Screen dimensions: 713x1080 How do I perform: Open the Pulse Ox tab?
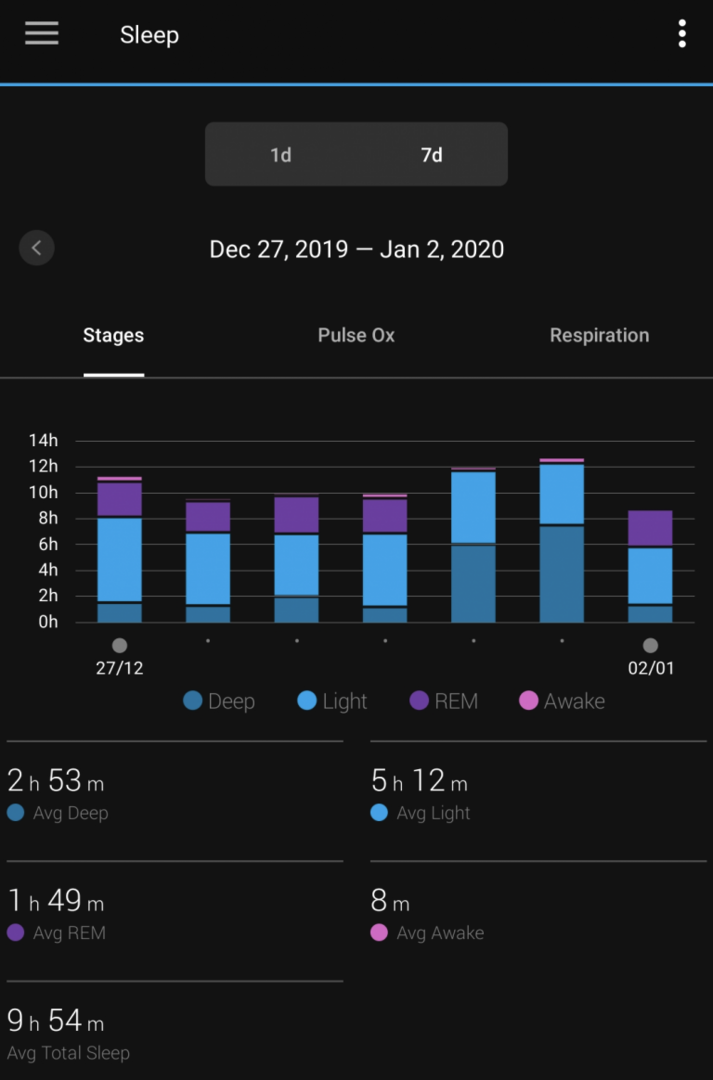pyautogui.click(x=356, y=335)
